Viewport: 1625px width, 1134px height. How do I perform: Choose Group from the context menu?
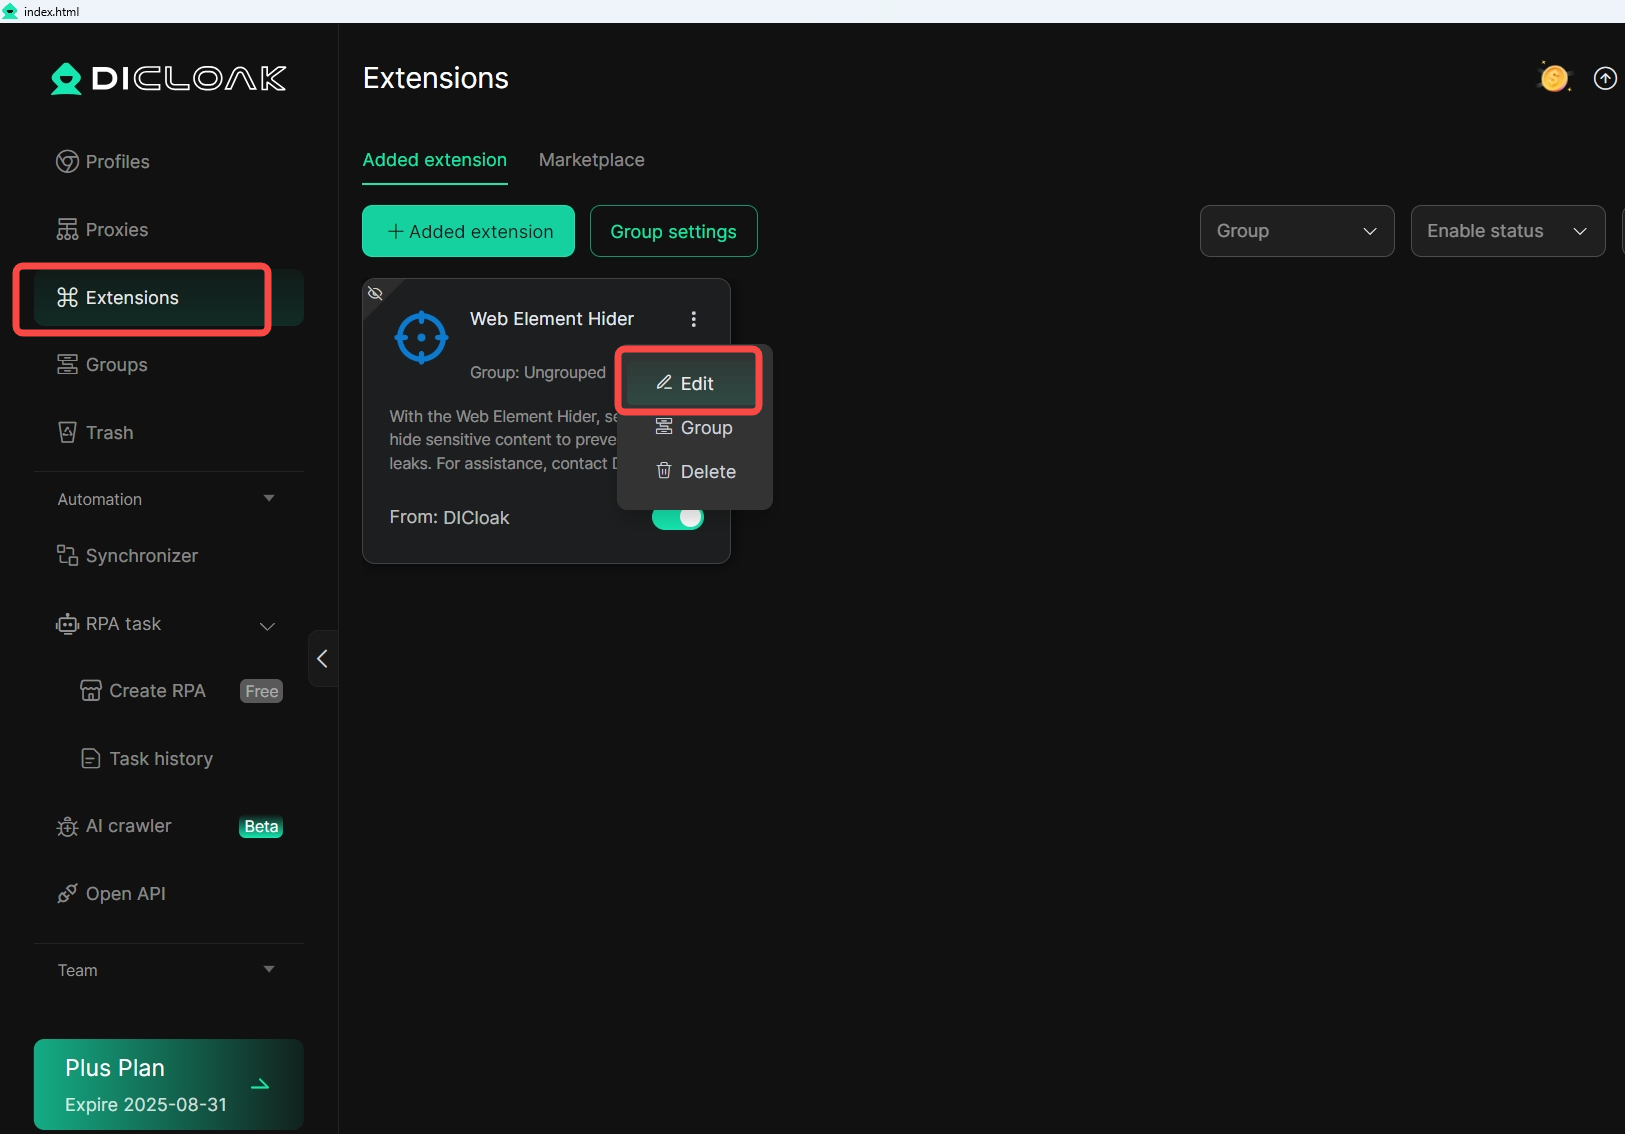click(x=694, y=427)
